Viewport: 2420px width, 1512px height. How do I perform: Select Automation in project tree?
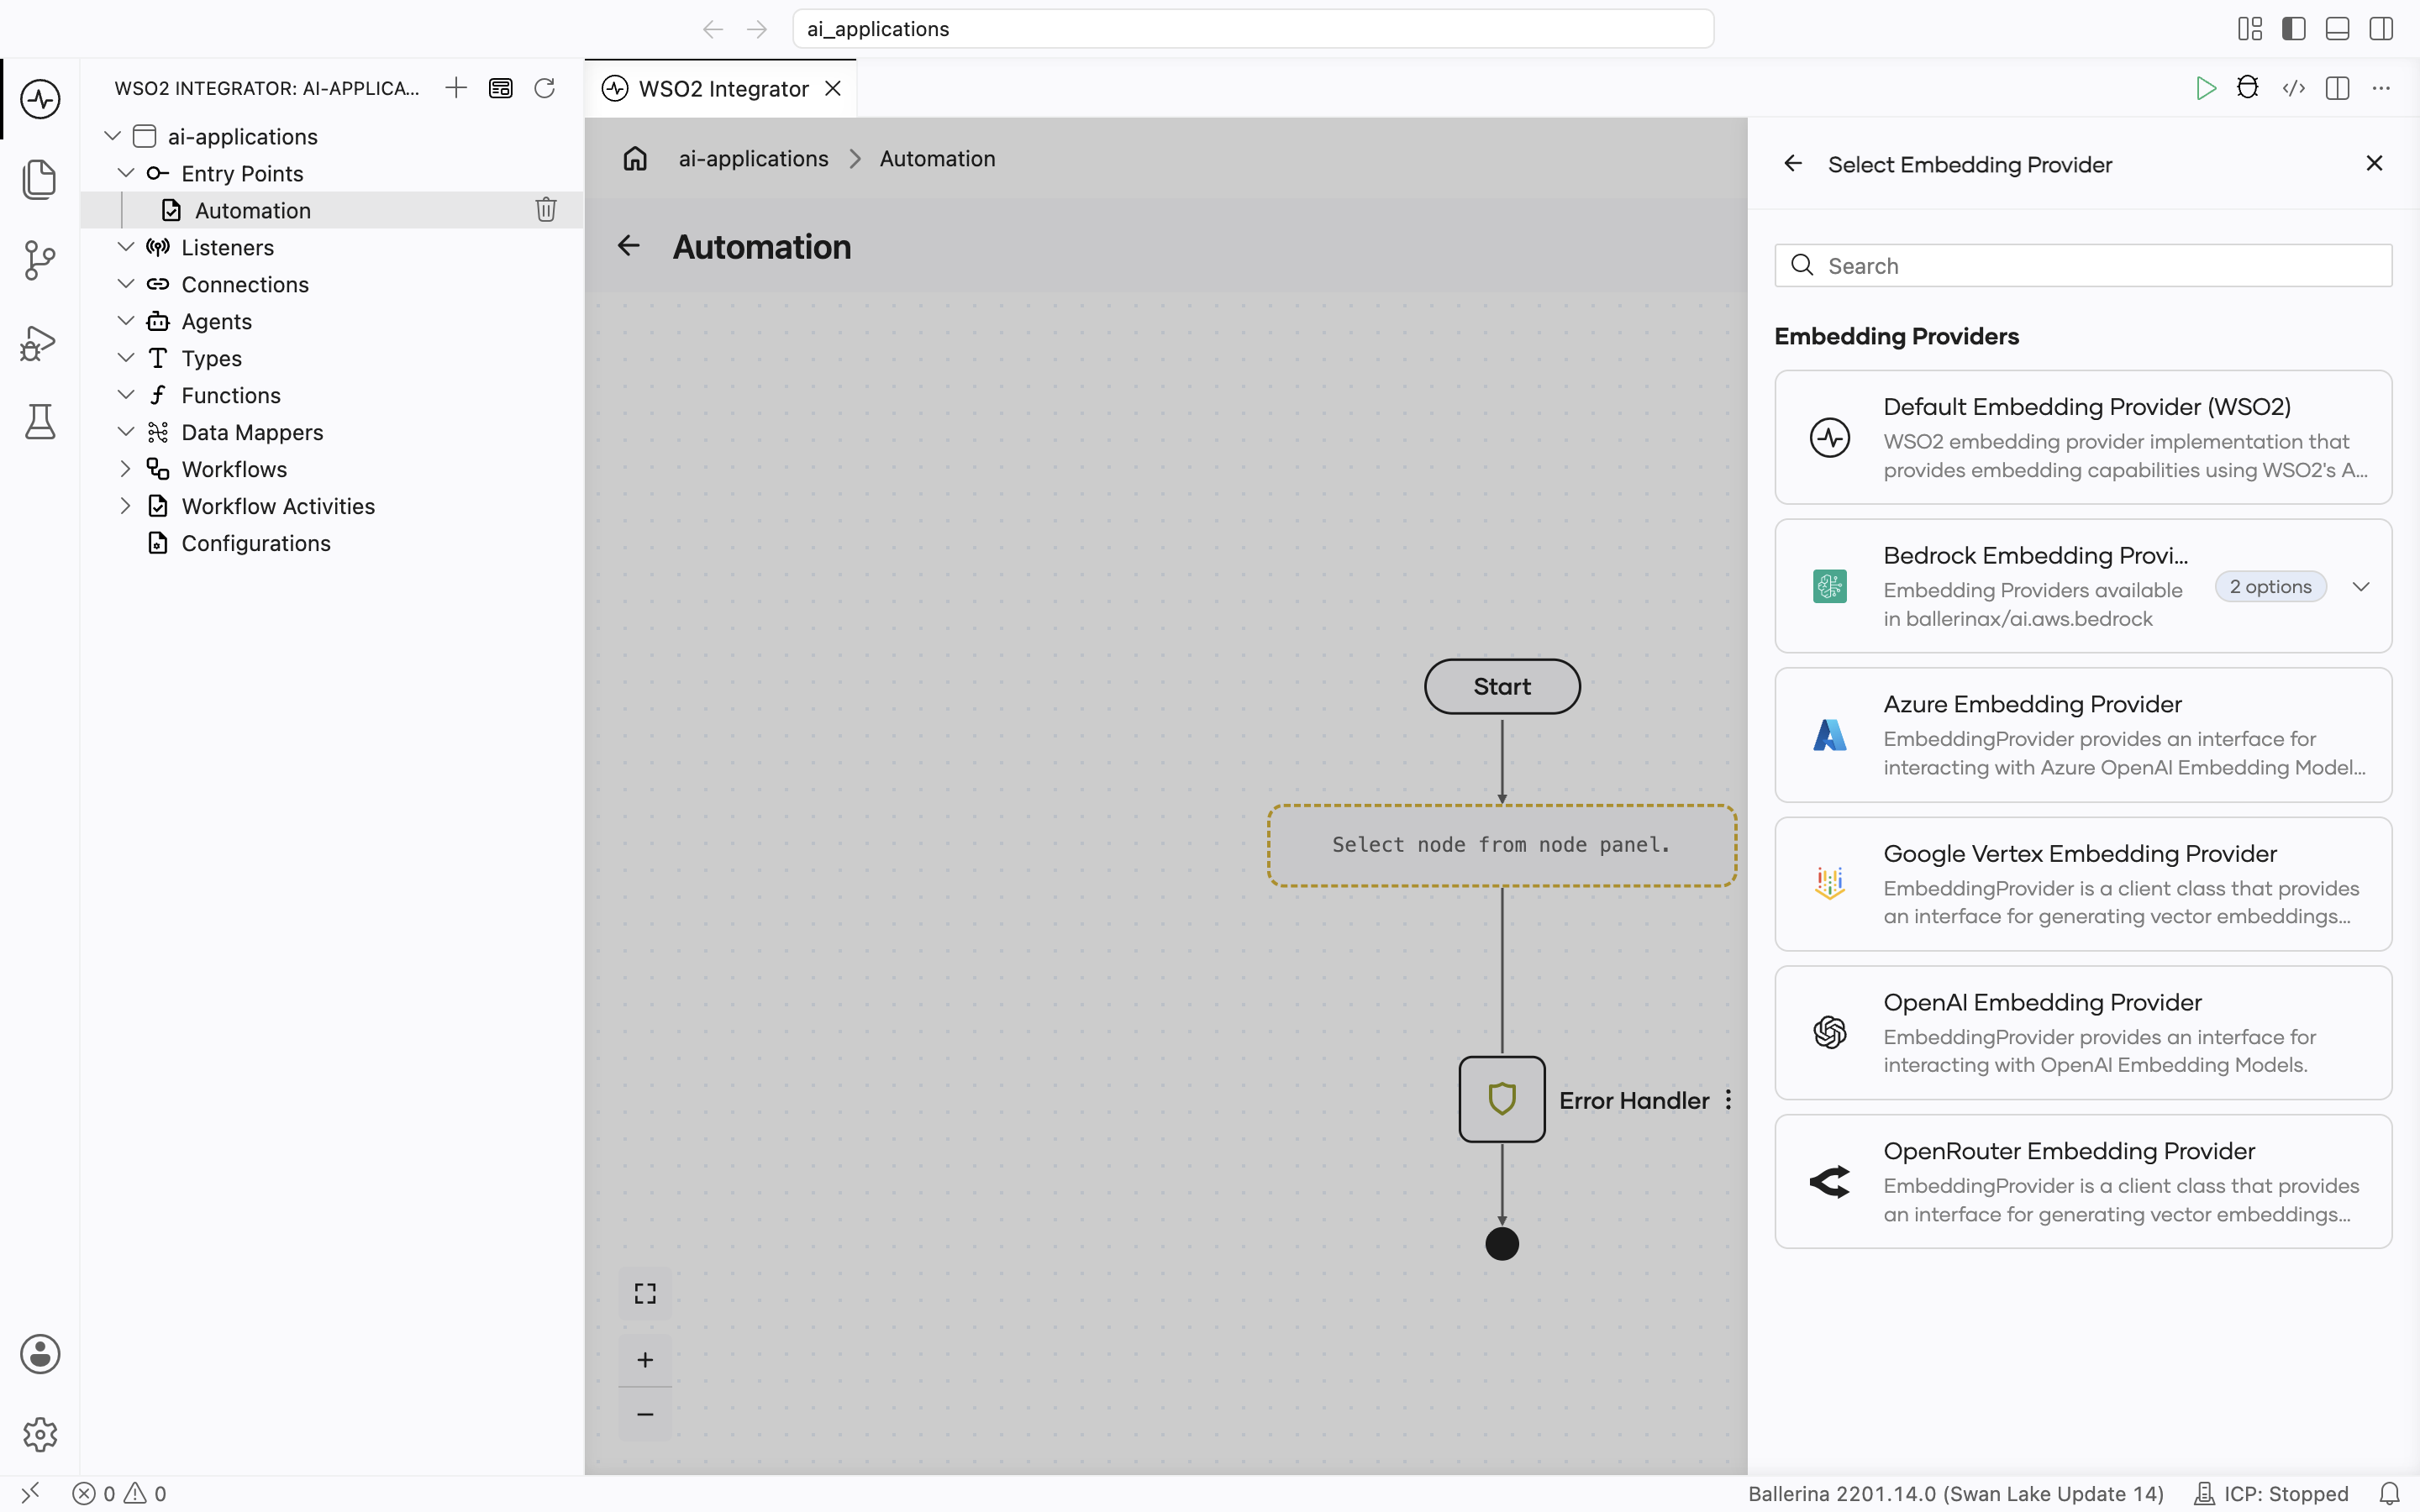253,210
